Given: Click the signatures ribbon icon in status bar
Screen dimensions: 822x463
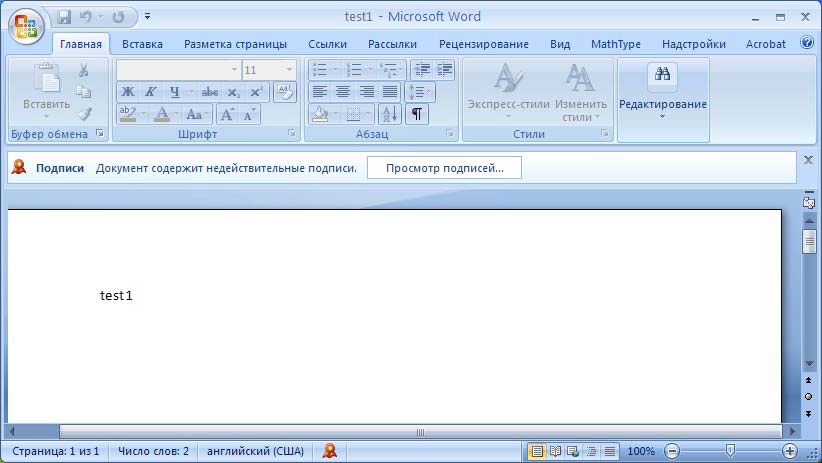Looking at the screenshot, I should (x=330, y=450).
